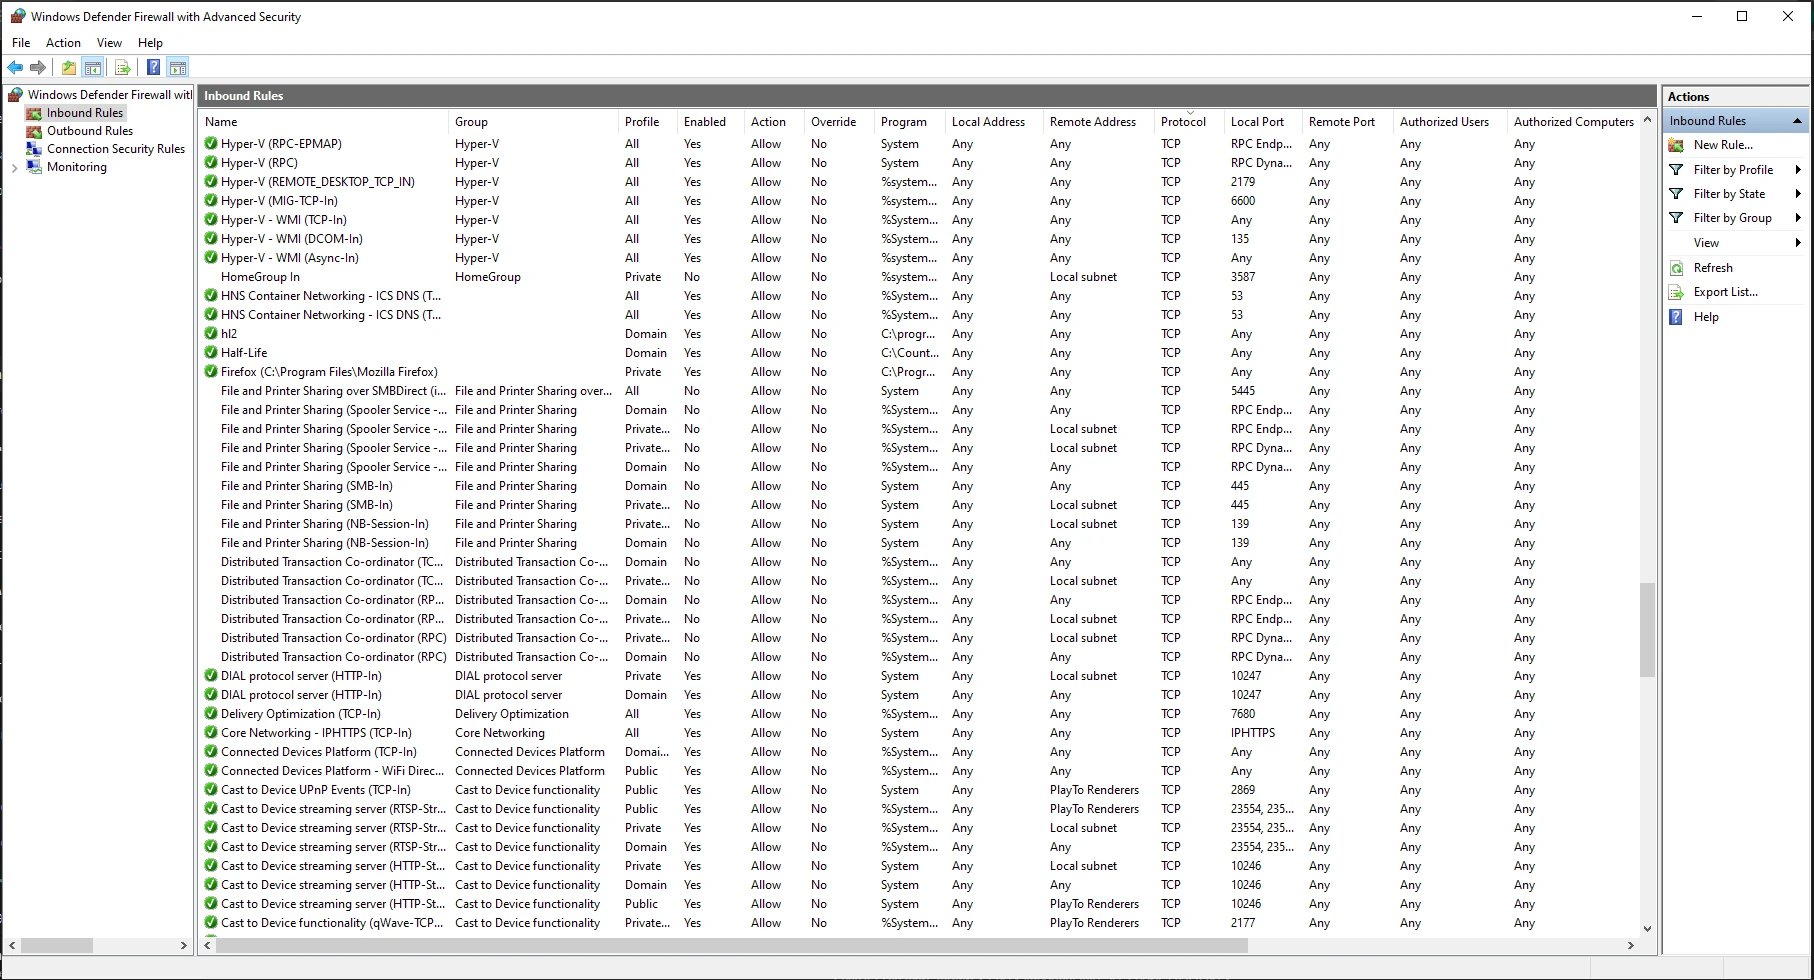Image resolution: width=1814 pixels, height=980 pixels.
Task: Click the green check icon beside hl2 rule
Action: click(211, 334)
